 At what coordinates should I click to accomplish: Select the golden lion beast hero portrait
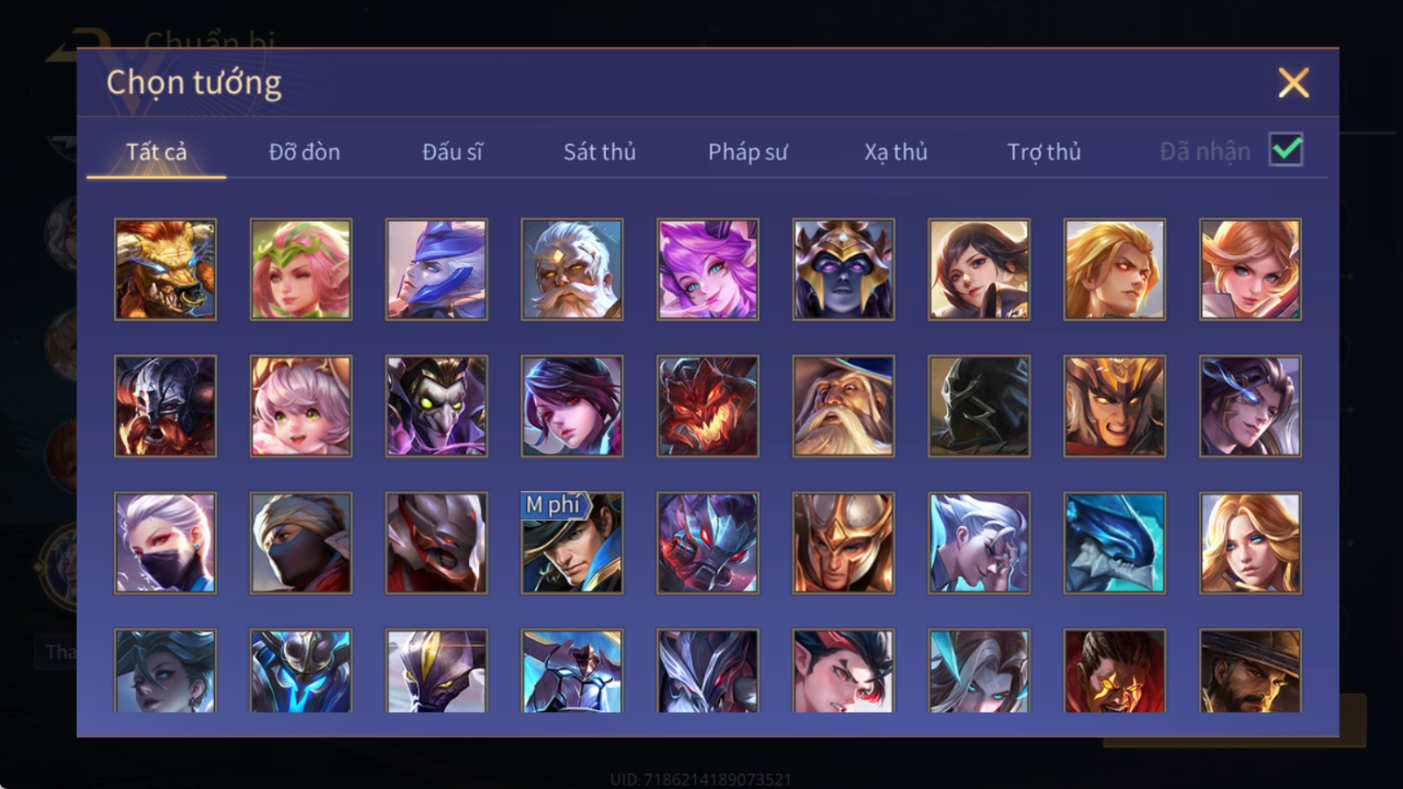165,270
